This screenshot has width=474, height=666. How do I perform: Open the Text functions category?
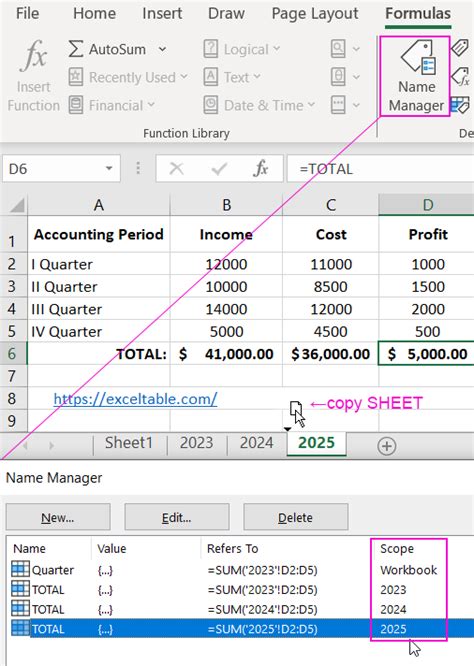(x=232, y=77)
